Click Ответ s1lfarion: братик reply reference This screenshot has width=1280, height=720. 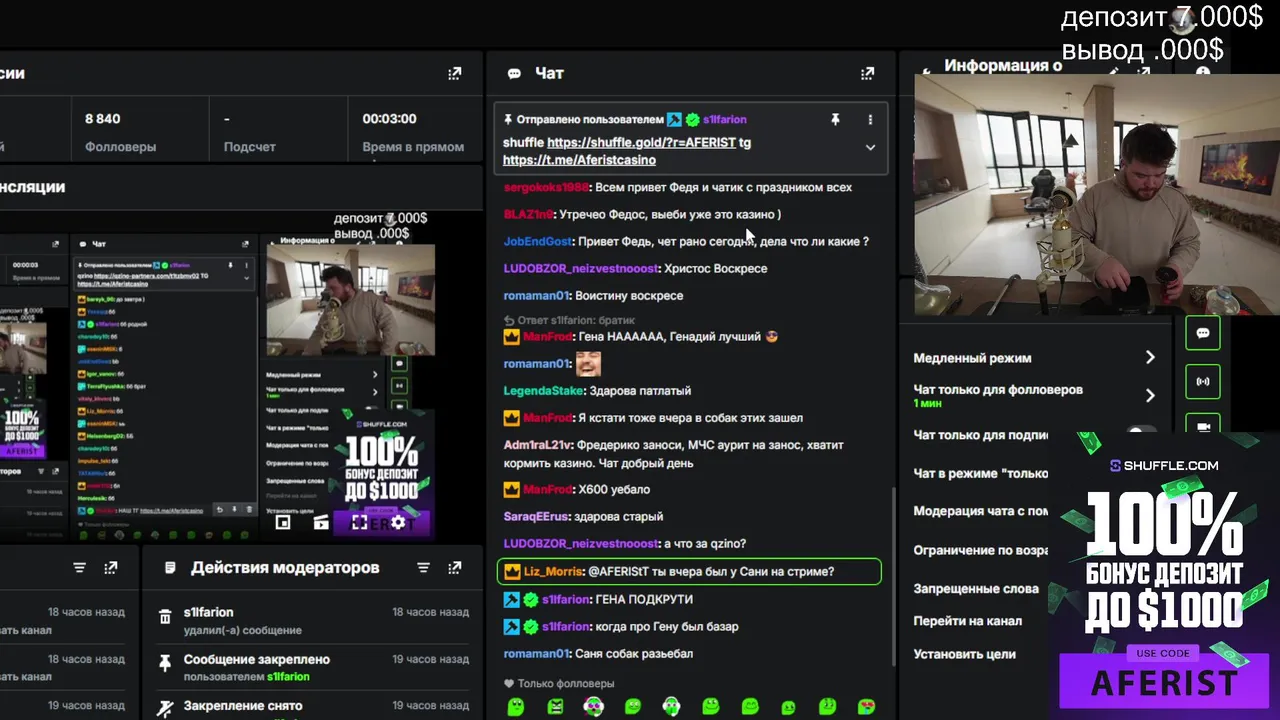568,320
